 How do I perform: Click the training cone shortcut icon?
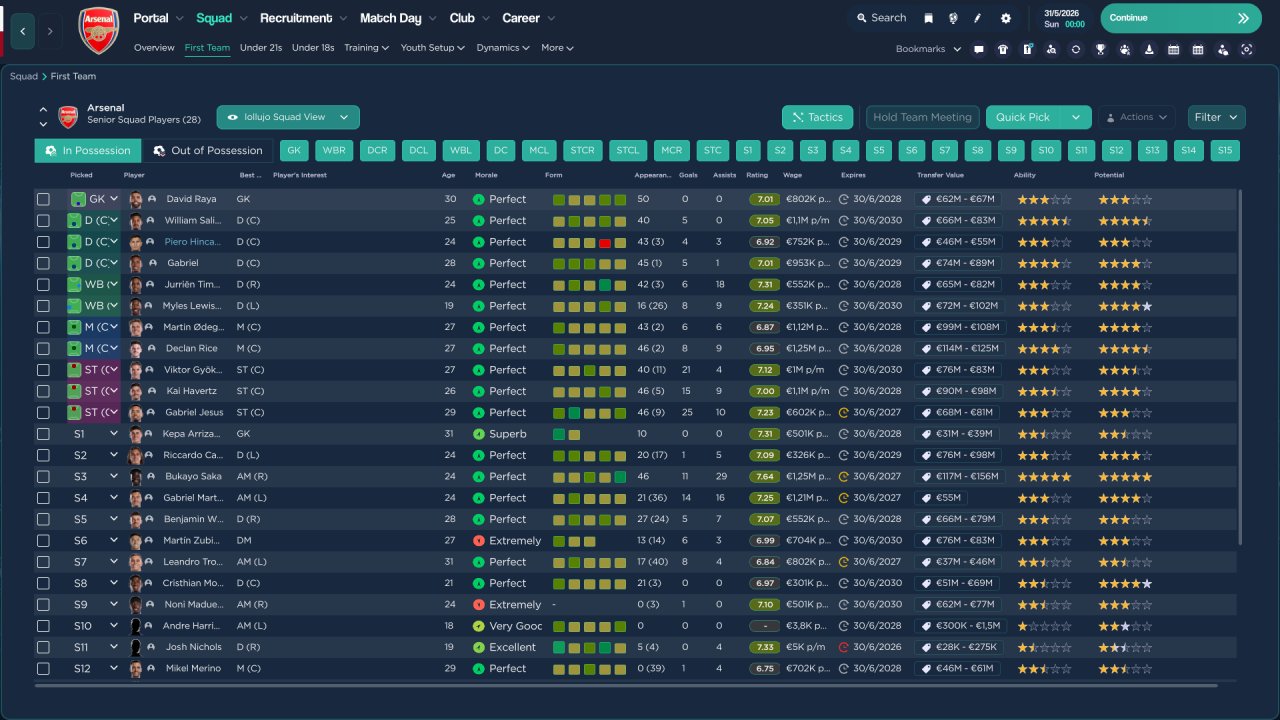(1149, 49)
